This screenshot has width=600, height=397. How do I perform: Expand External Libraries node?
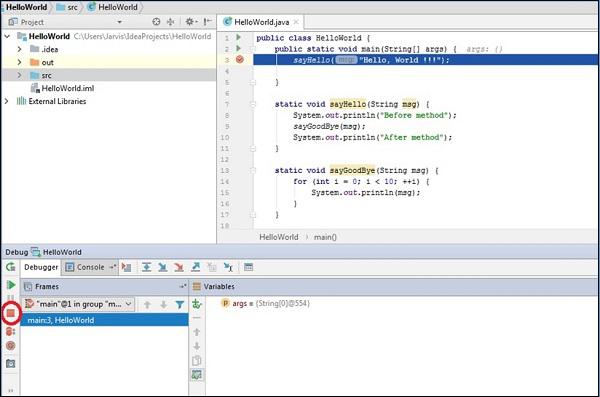point(7,101)
